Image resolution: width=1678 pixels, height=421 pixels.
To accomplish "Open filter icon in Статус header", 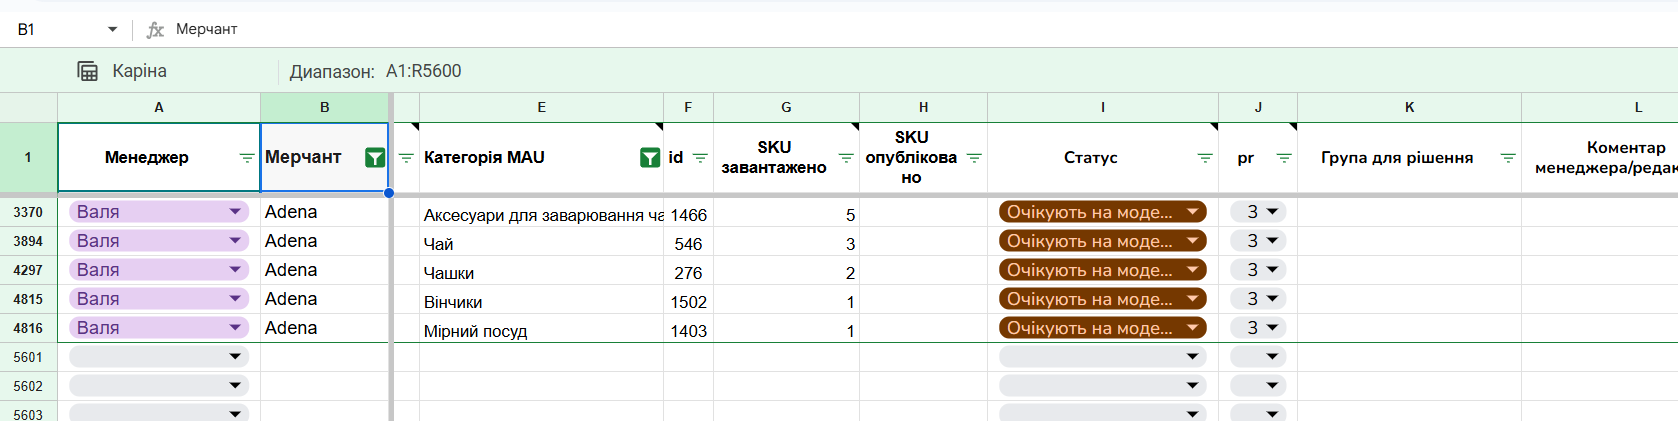I will [1205, 158].
